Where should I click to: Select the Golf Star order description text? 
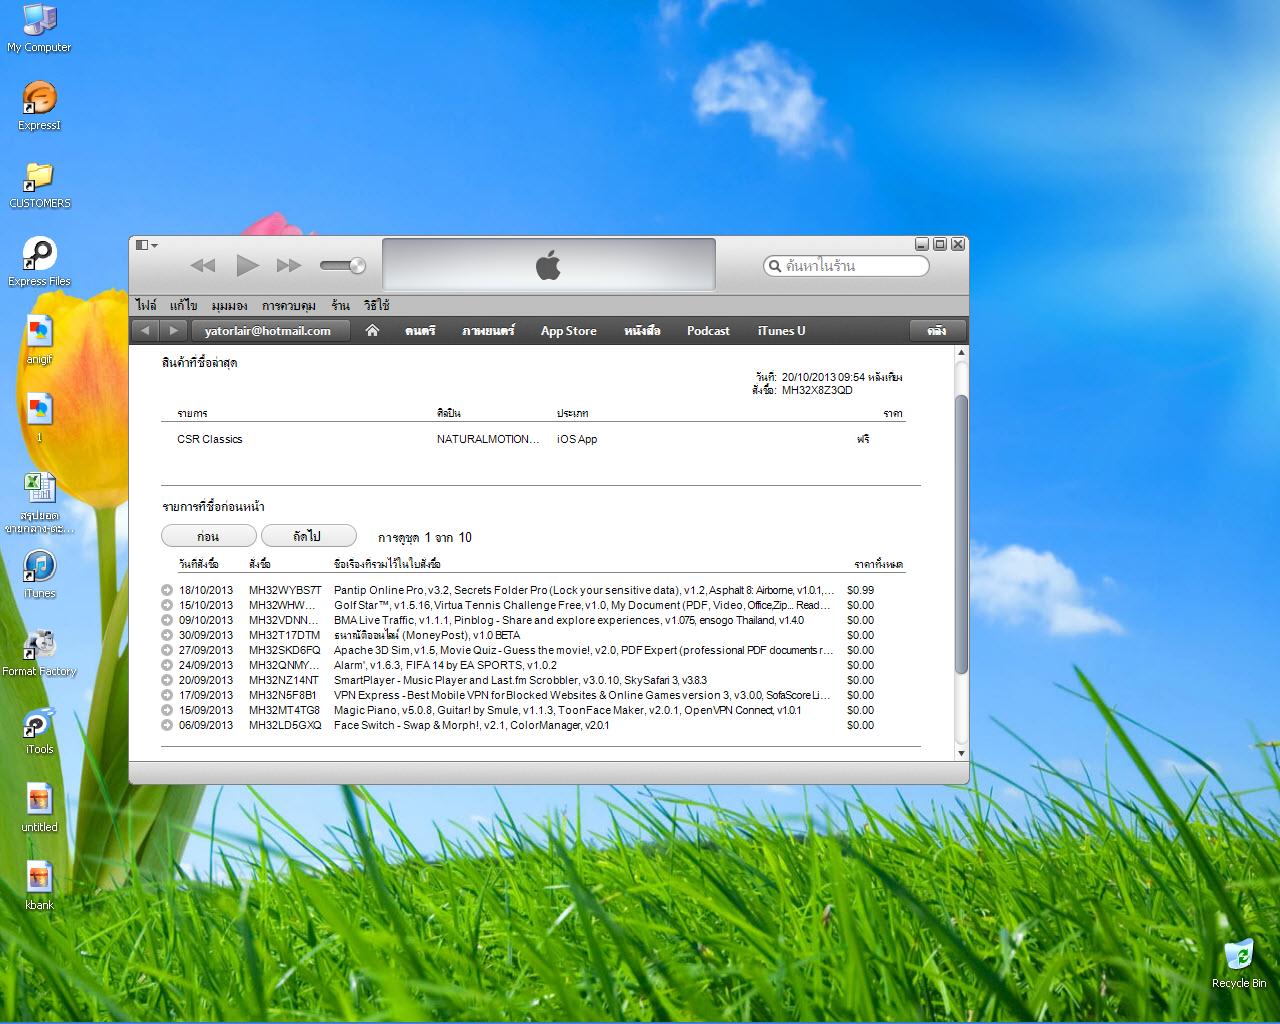[x=583, y=605]
